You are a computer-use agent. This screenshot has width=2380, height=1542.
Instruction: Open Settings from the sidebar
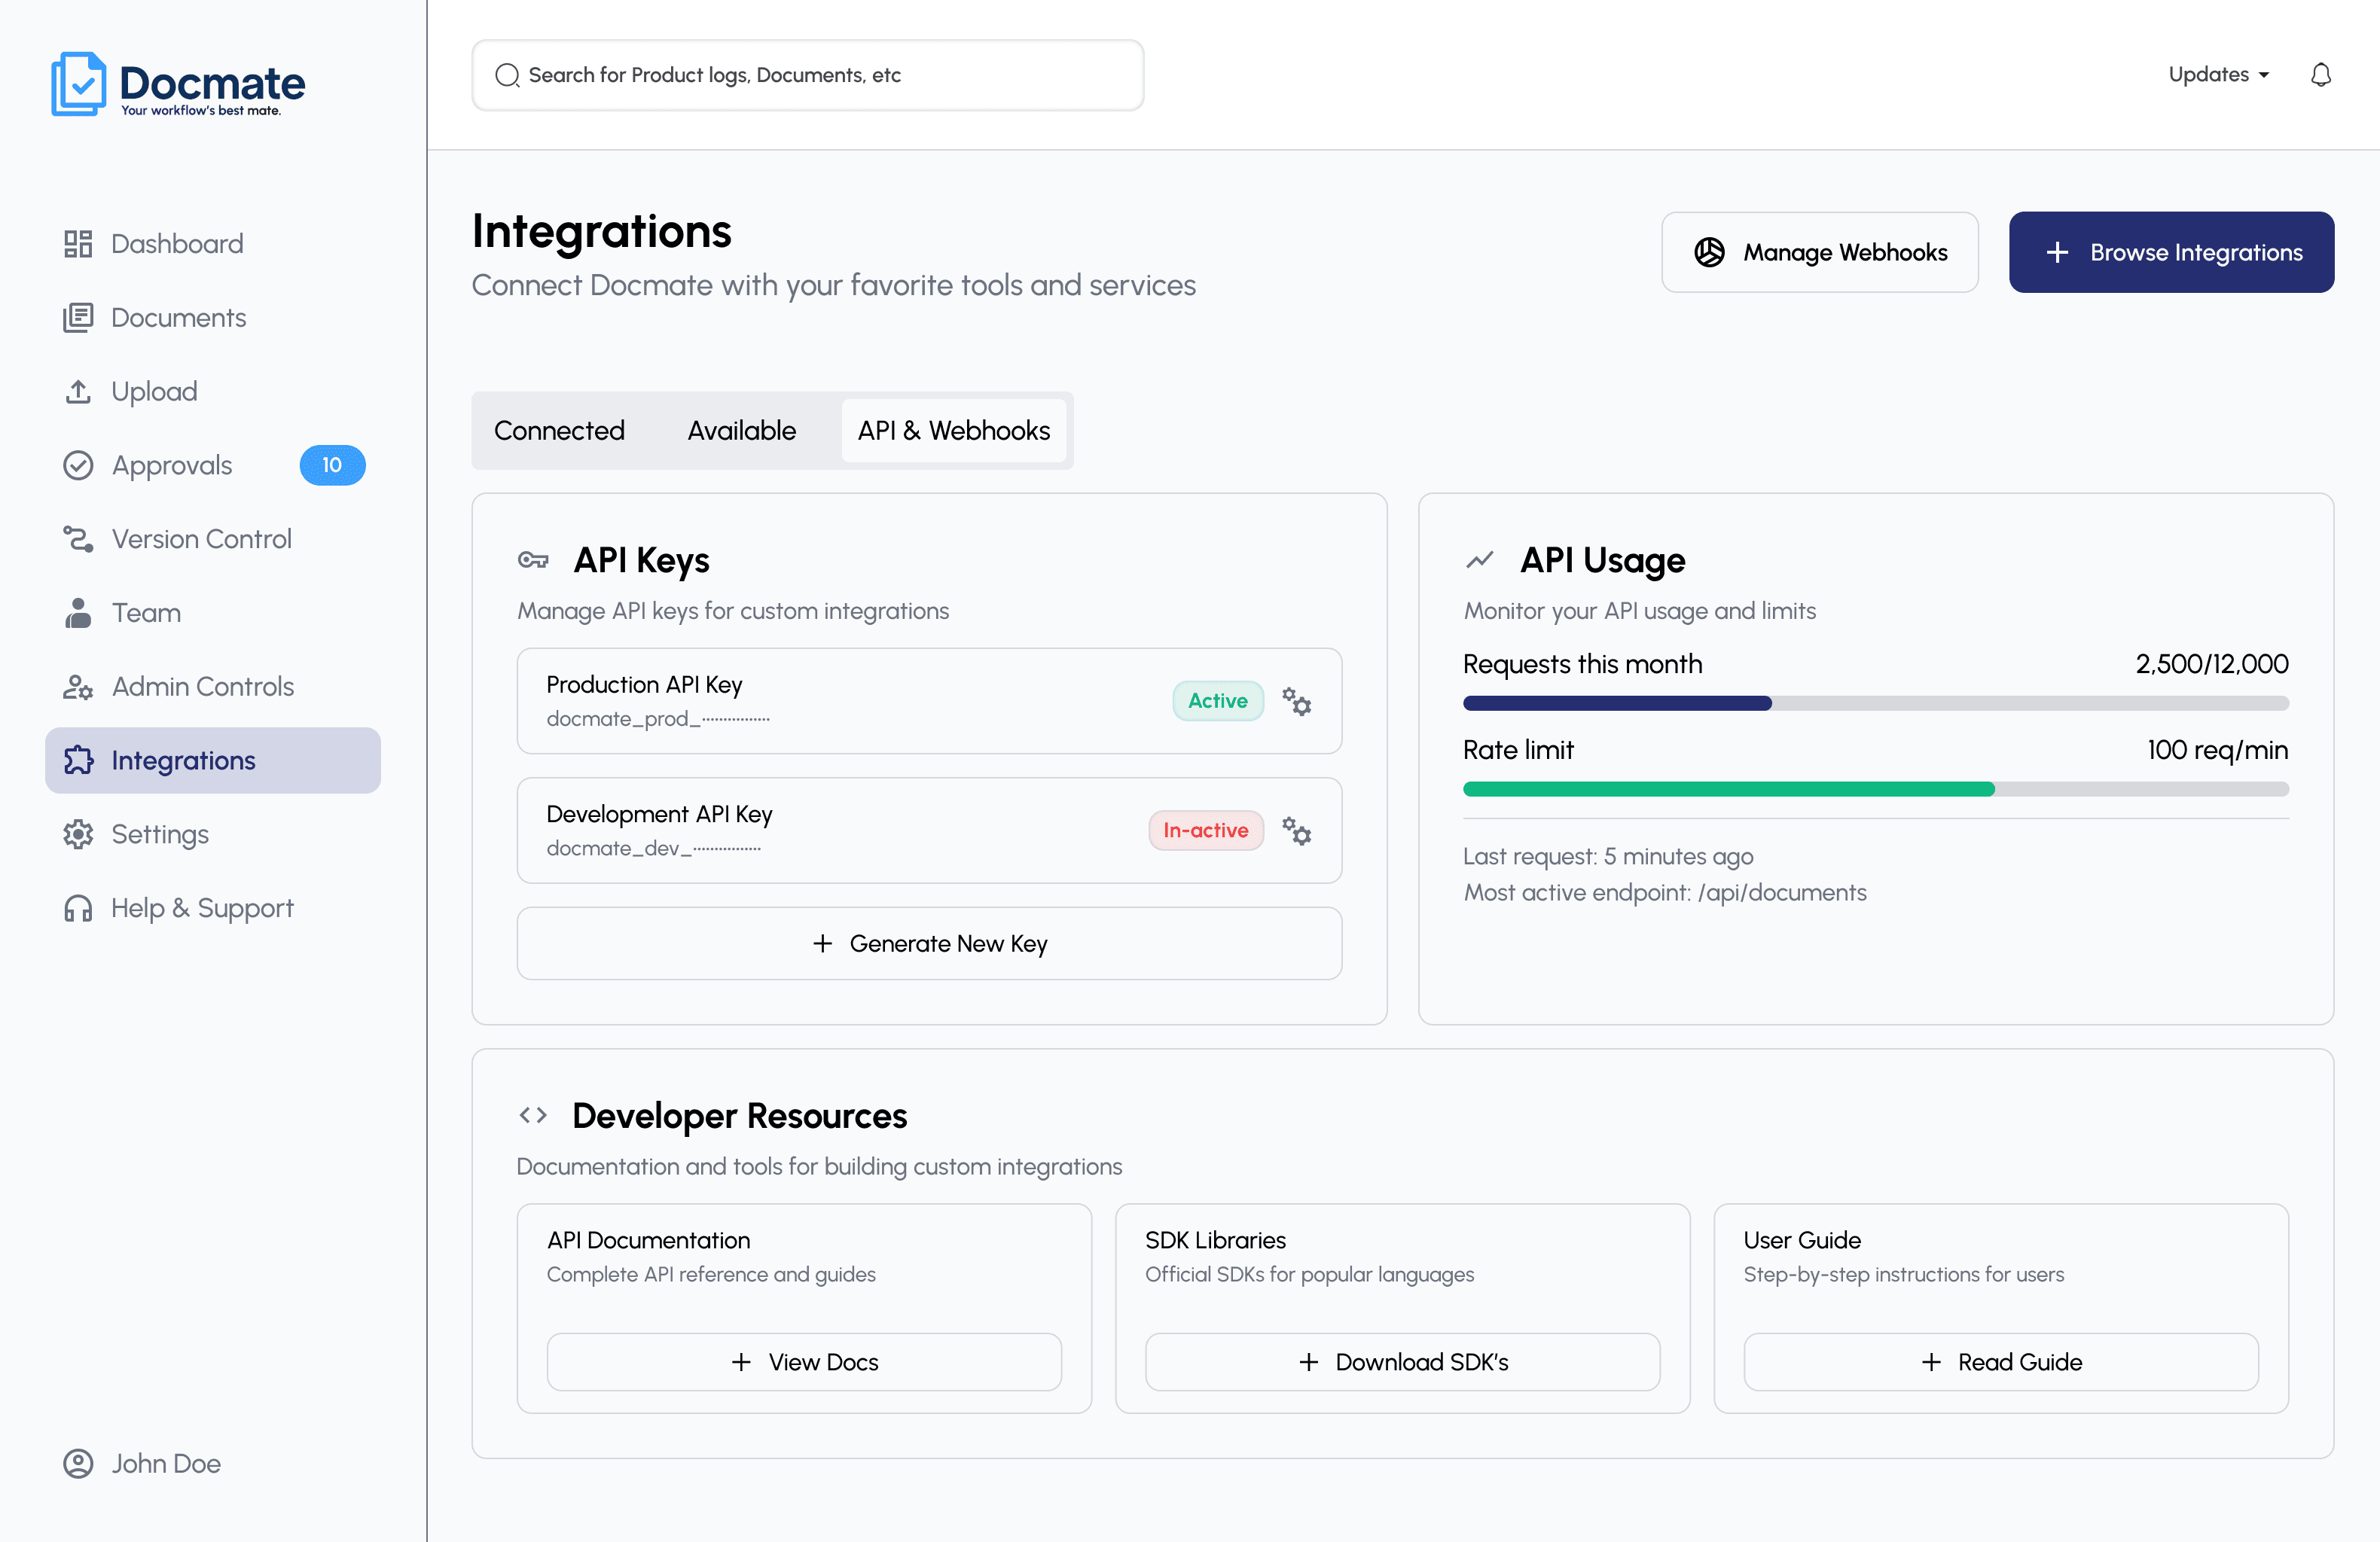[213, 834]
